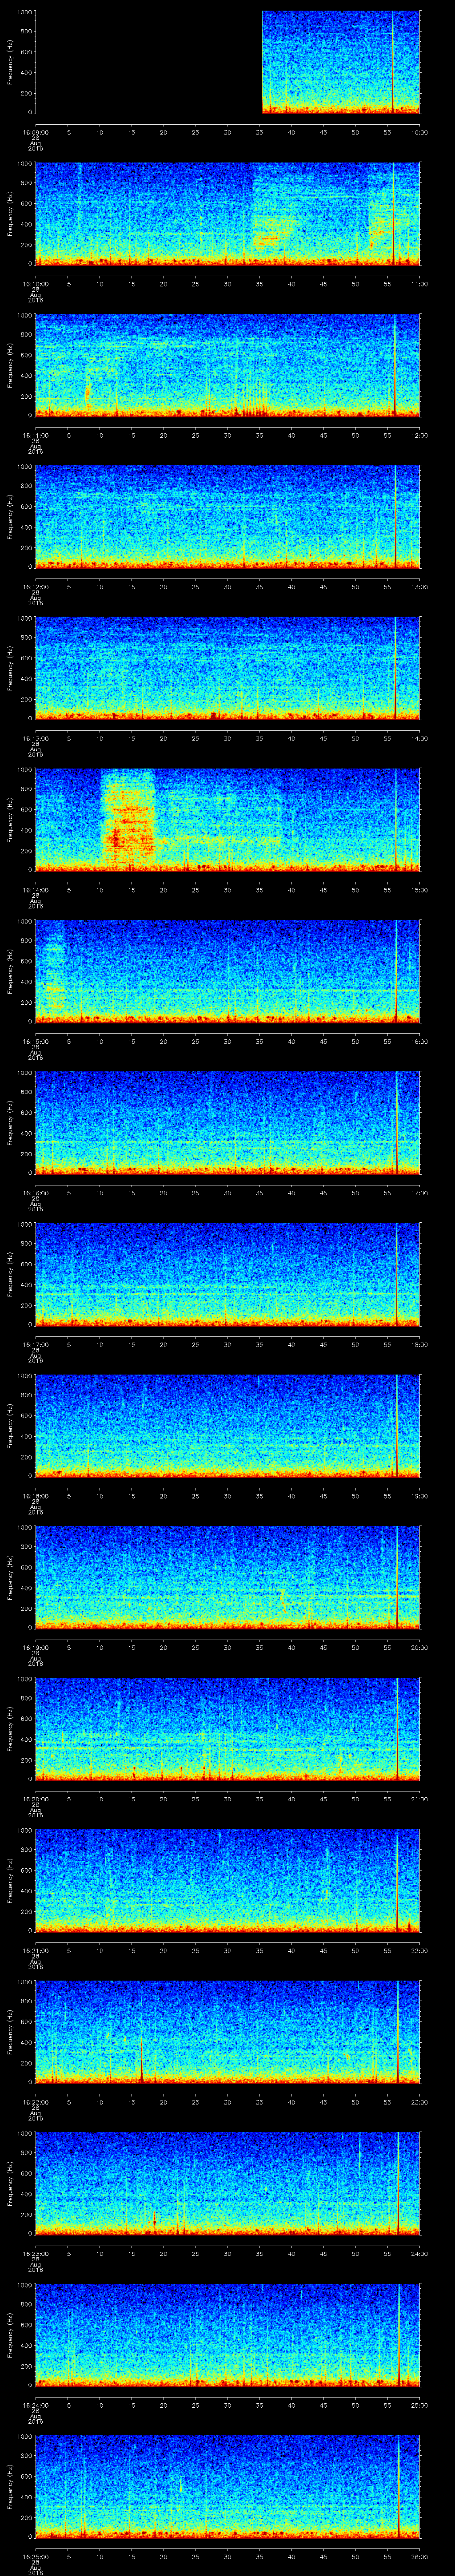Viewport: 455px width, 2576px height.
Task: Select the 20:00 end-of-axis time label
Action: 419,1647
